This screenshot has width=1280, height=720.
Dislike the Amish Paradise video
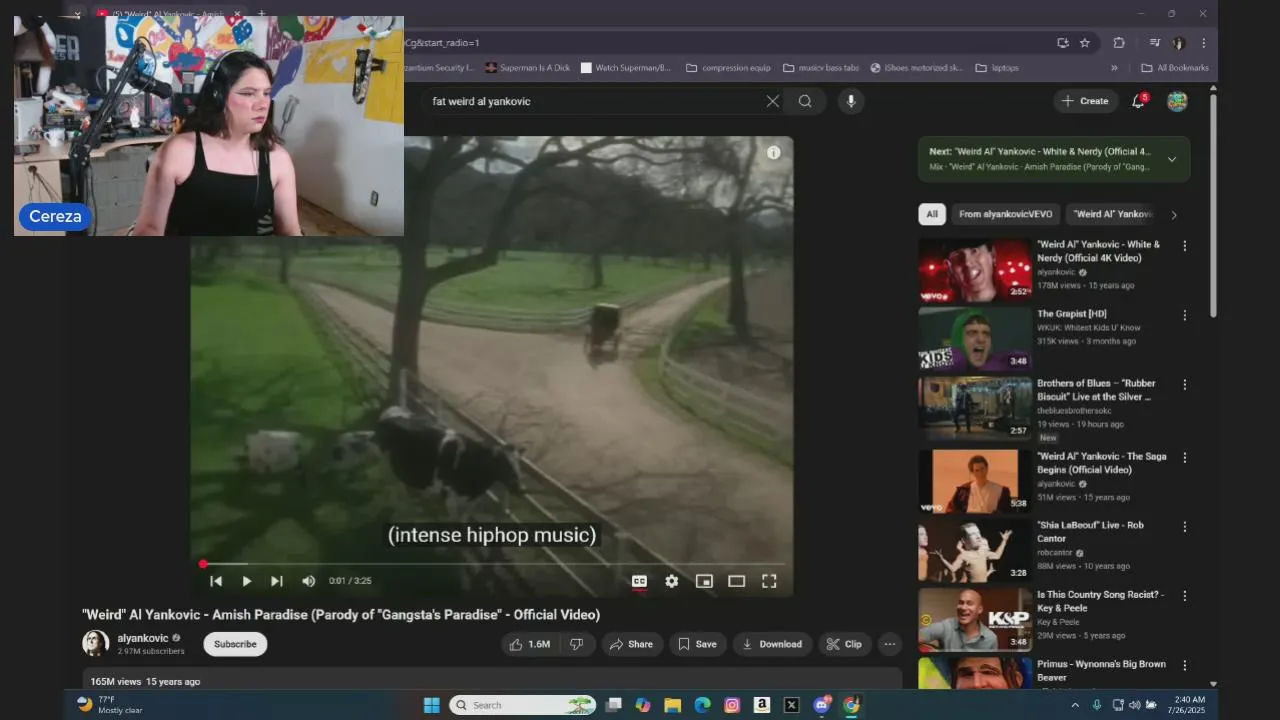[x=577, y=644]
